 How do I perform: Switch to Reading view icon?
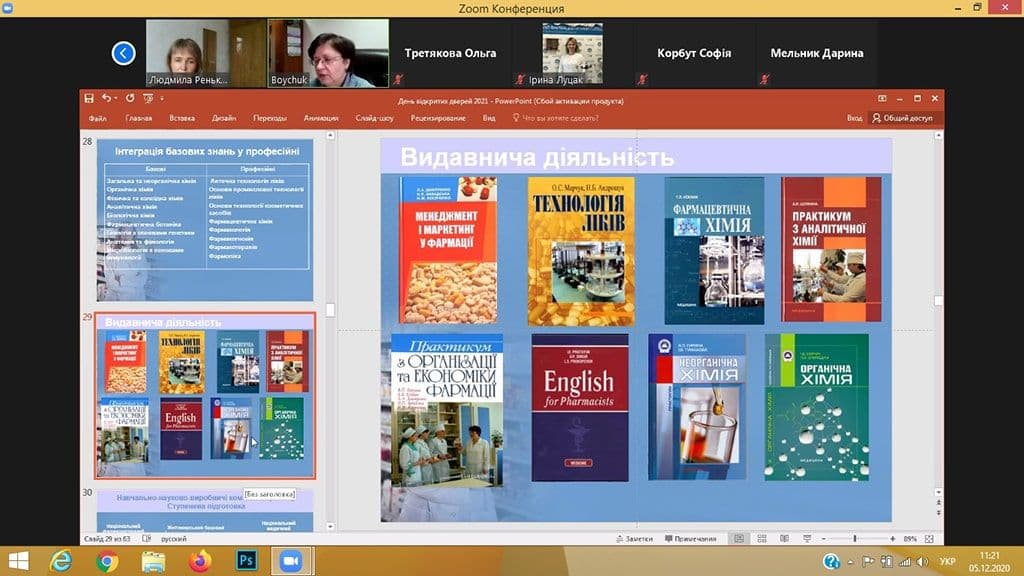(x=784, y=539)
